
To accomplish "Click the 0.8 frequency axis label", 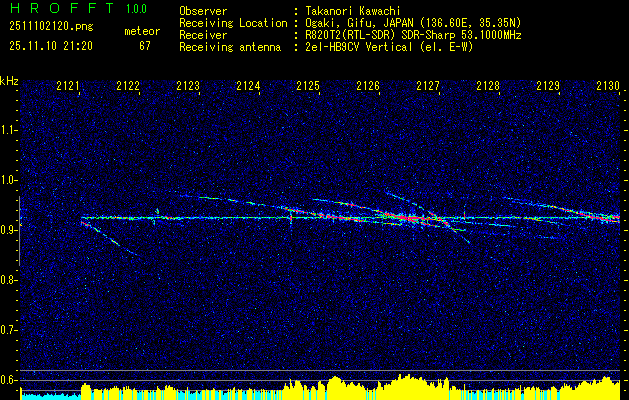I will (x=8, y=280).
